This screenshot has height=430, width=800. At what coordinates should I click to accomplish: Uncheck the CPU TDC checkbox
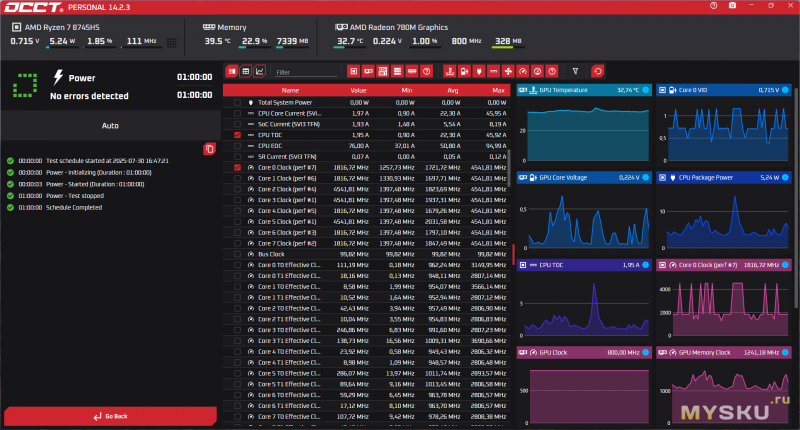(x=237, y=135)
